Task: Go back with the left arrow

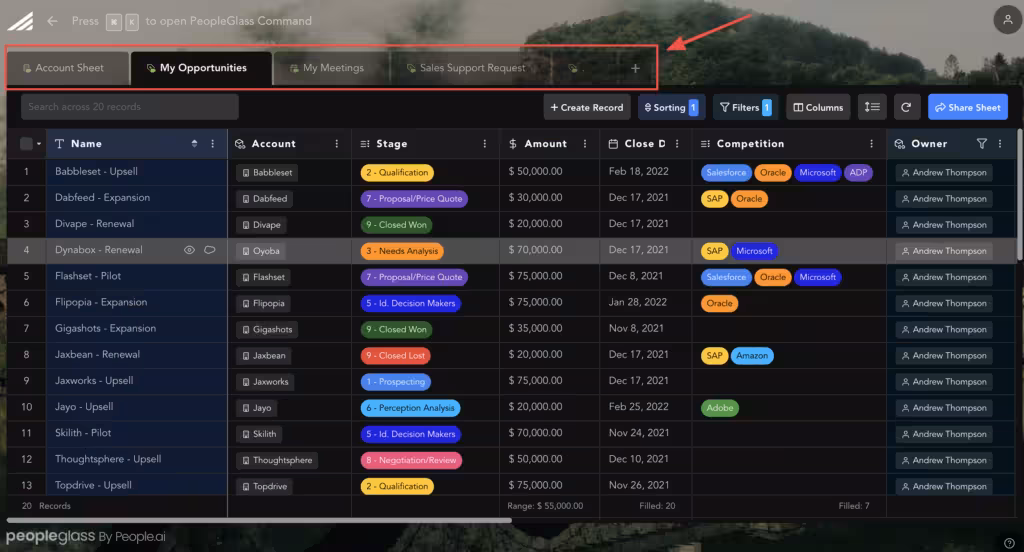Action: click(x=52, y=21)
